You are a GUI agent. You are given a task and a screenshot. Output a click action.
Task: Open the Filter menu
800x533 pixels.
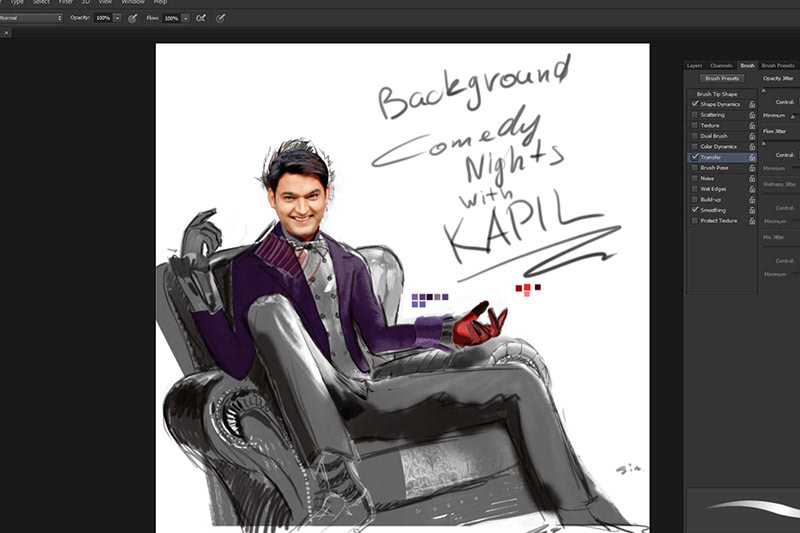(x=66, y=2)
